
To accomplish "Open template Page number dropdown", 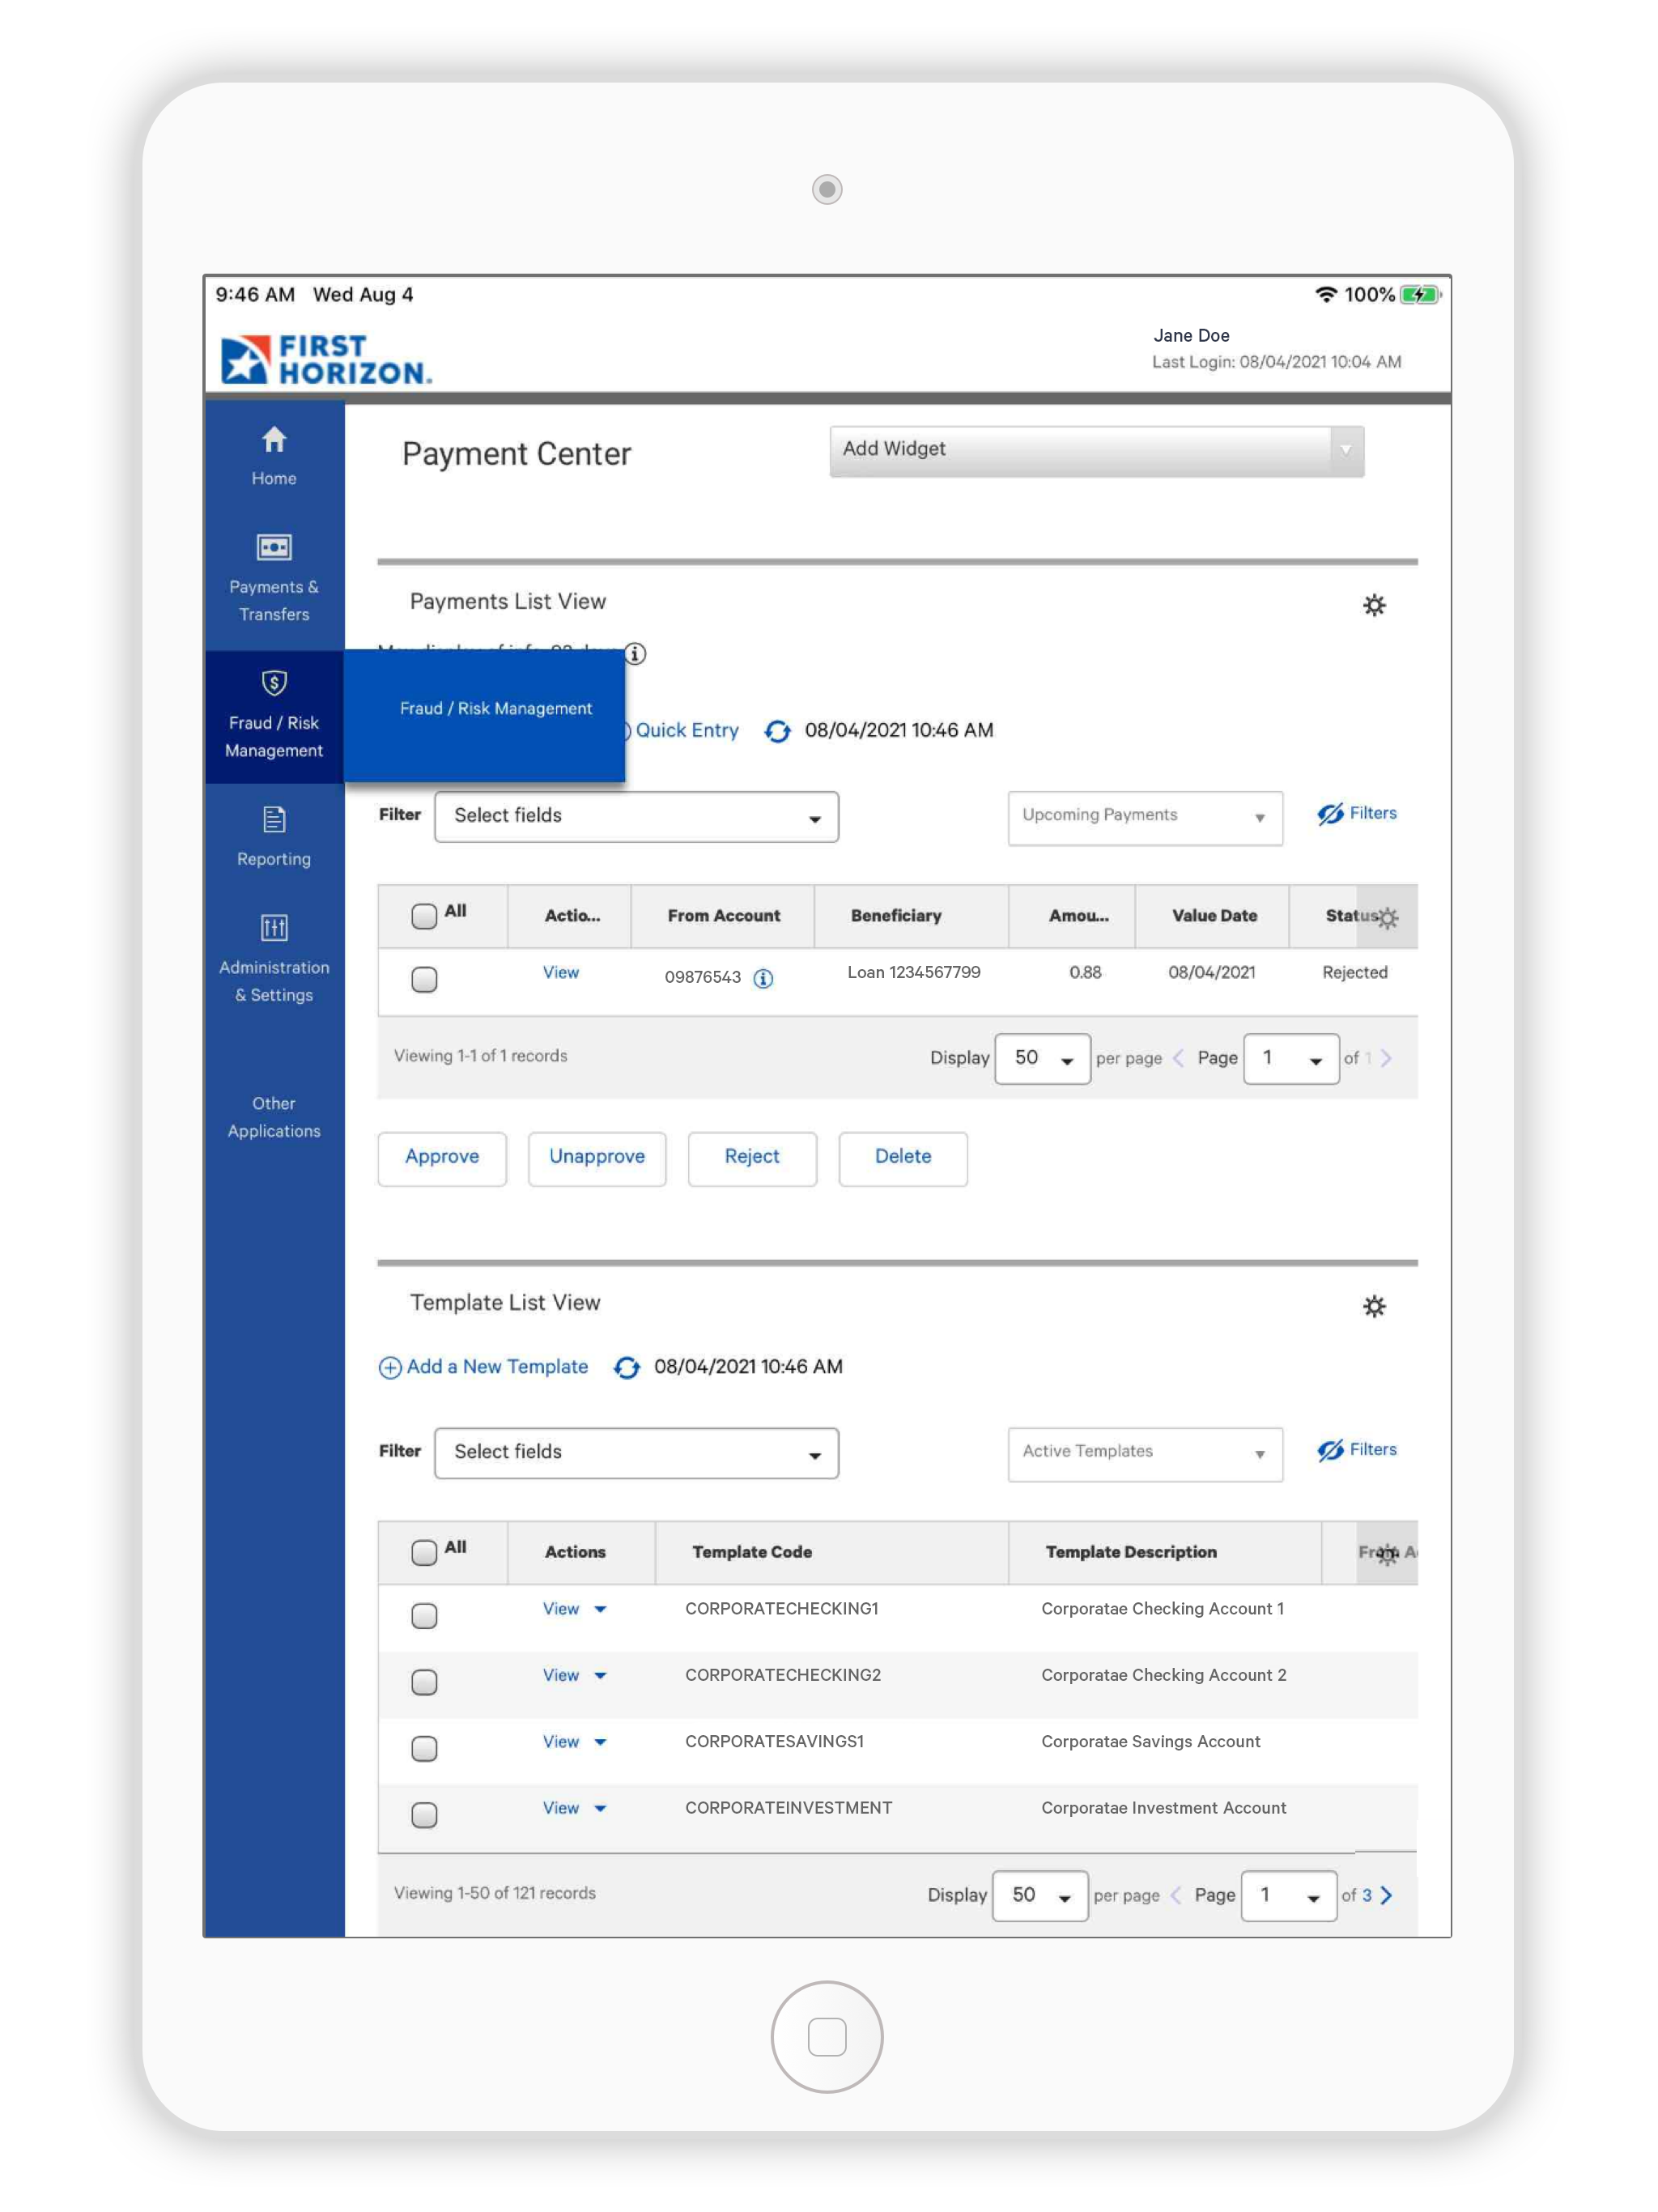I will (x=1288, y=1895).
